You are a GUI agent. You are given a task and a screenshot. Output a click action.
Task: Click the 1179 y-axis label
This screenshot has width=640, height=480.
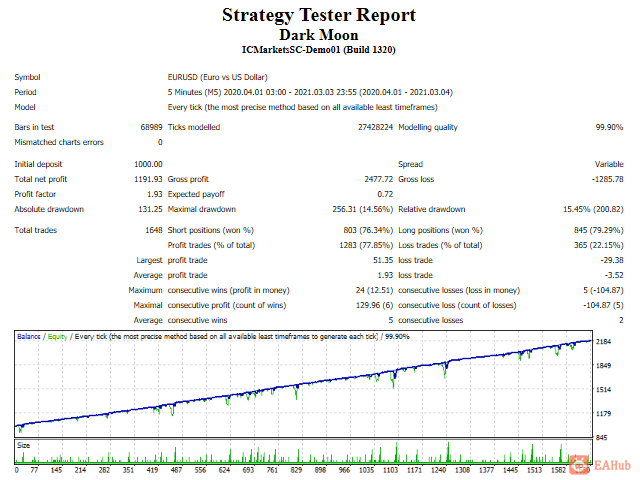pyautogui.click(x=603, y=414)
